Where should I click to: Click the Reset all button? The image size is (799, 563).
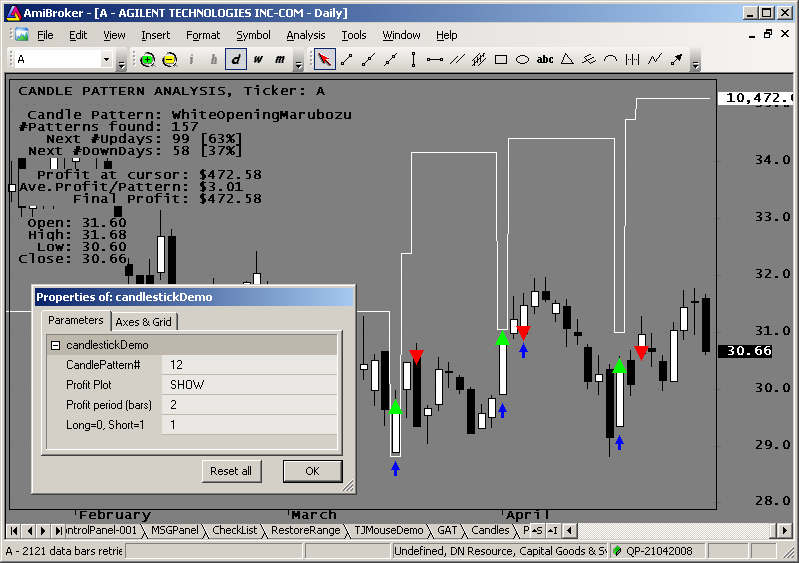point(231,471)
